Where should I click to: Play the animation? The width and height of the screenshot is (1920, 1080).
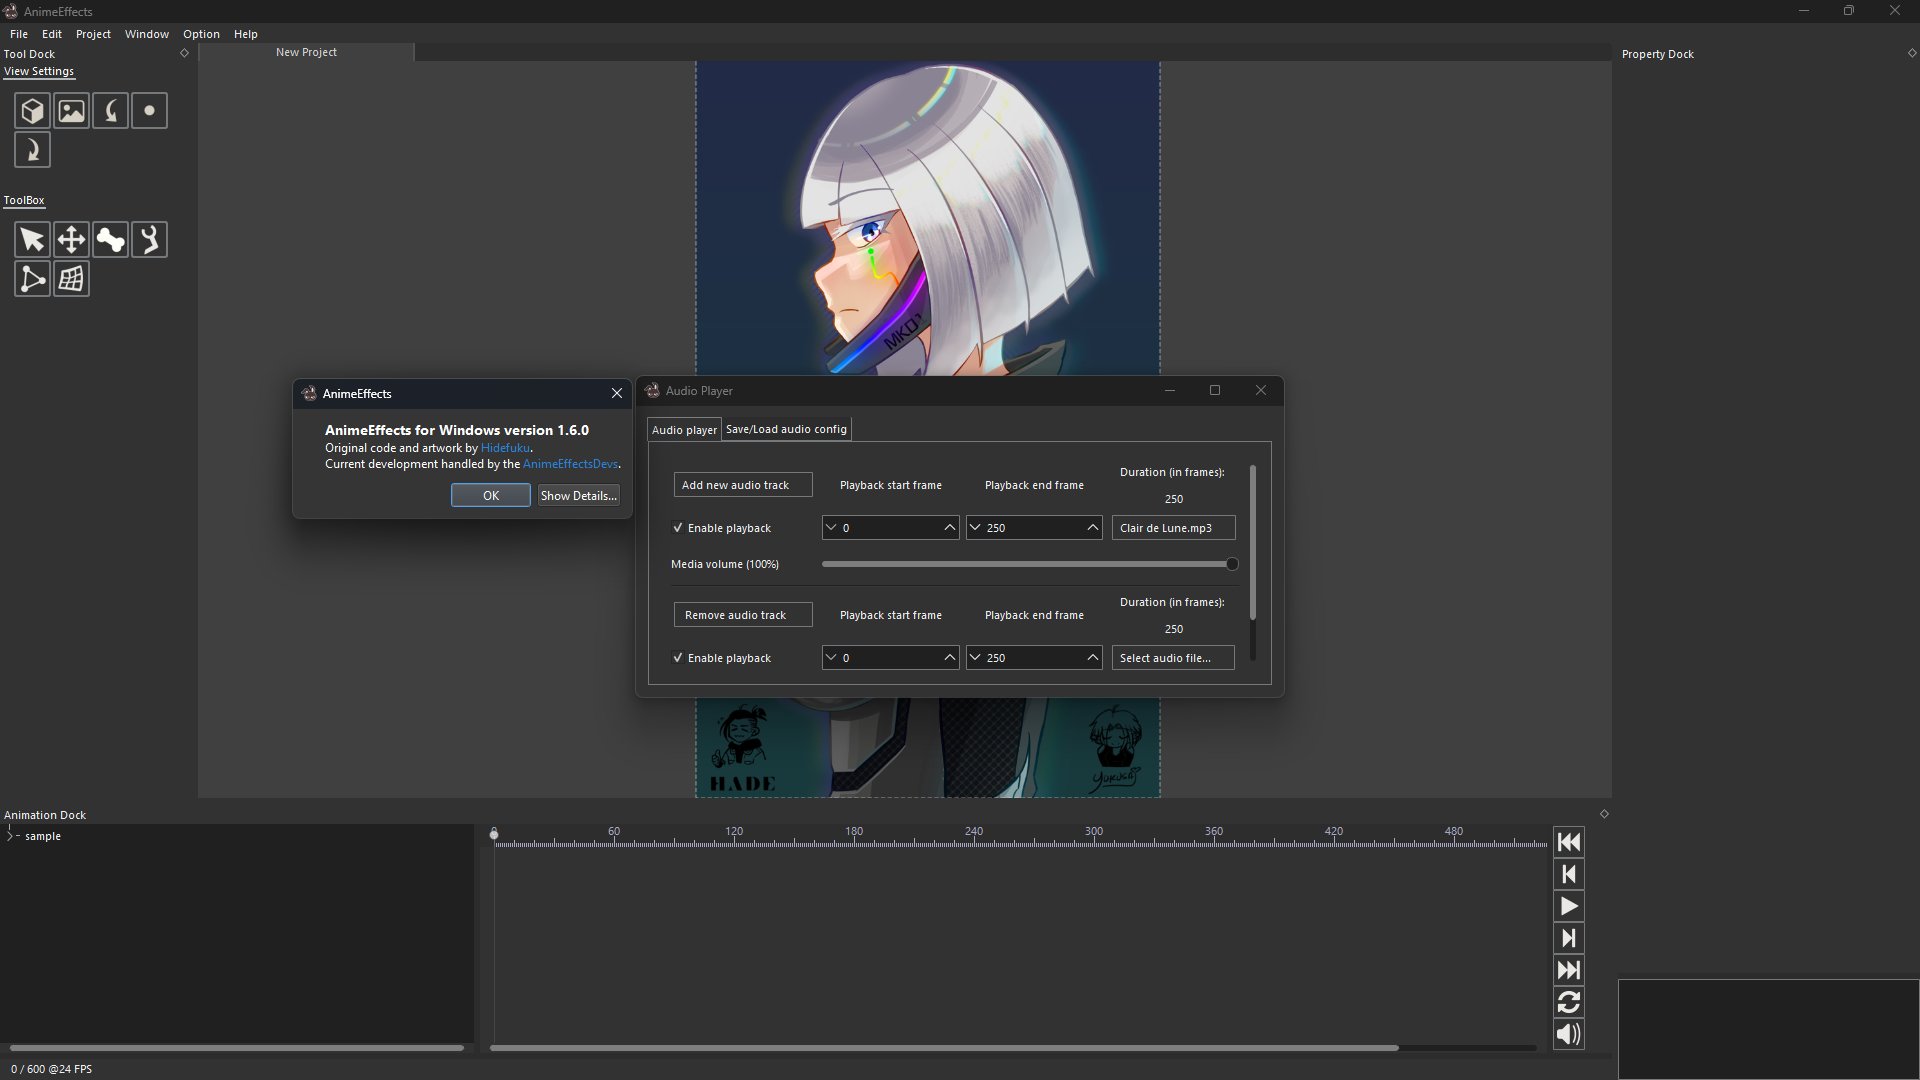tap(1568, 906)
